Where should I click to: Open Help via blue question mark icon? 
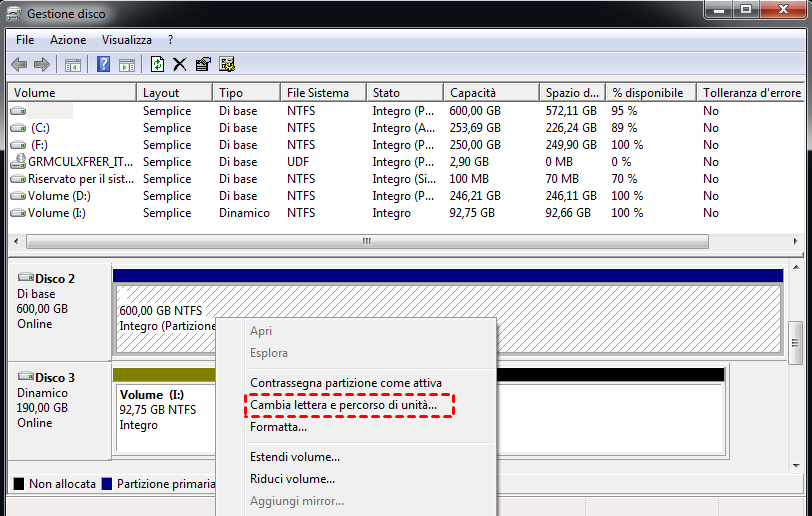(x=103, y=65)
